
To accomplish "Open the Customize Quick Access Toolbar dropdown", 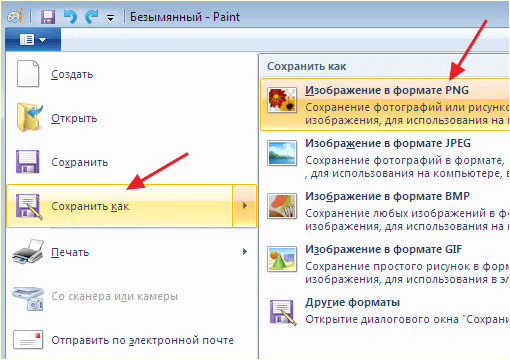I will pyautogui.click(x=110, y=18).
